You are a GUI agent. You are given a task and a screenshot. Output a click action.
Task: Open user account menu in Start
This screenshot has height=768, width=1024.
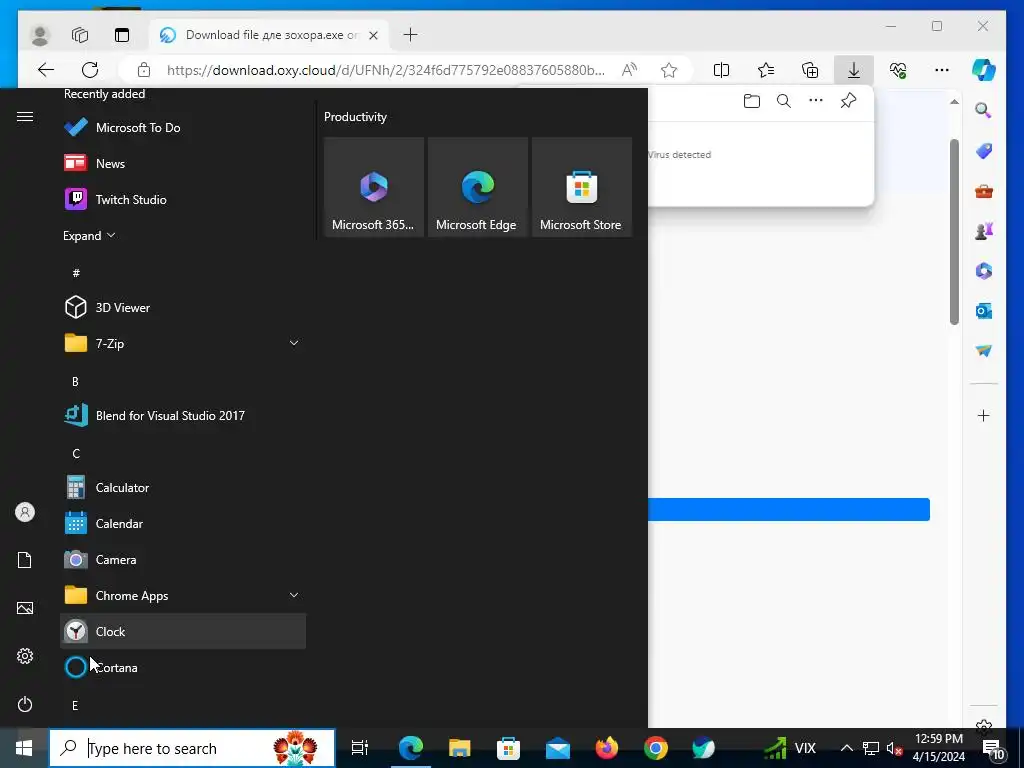tap(25, 512)
